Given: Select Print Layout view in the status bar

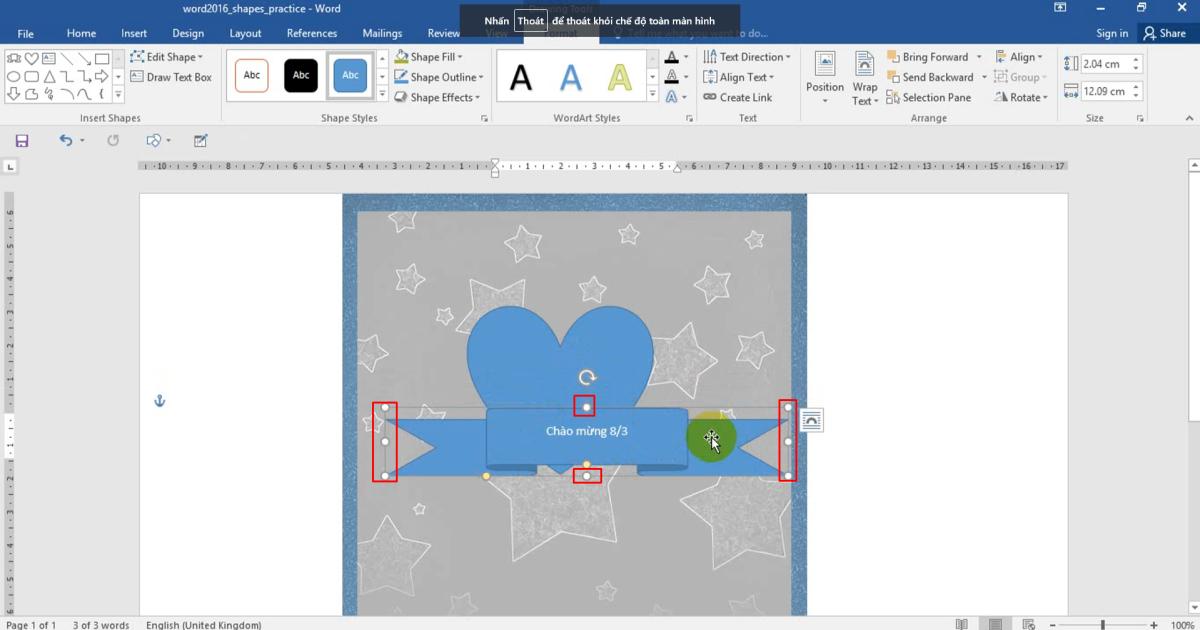Looking at the screenshot, I should point(995,624).
